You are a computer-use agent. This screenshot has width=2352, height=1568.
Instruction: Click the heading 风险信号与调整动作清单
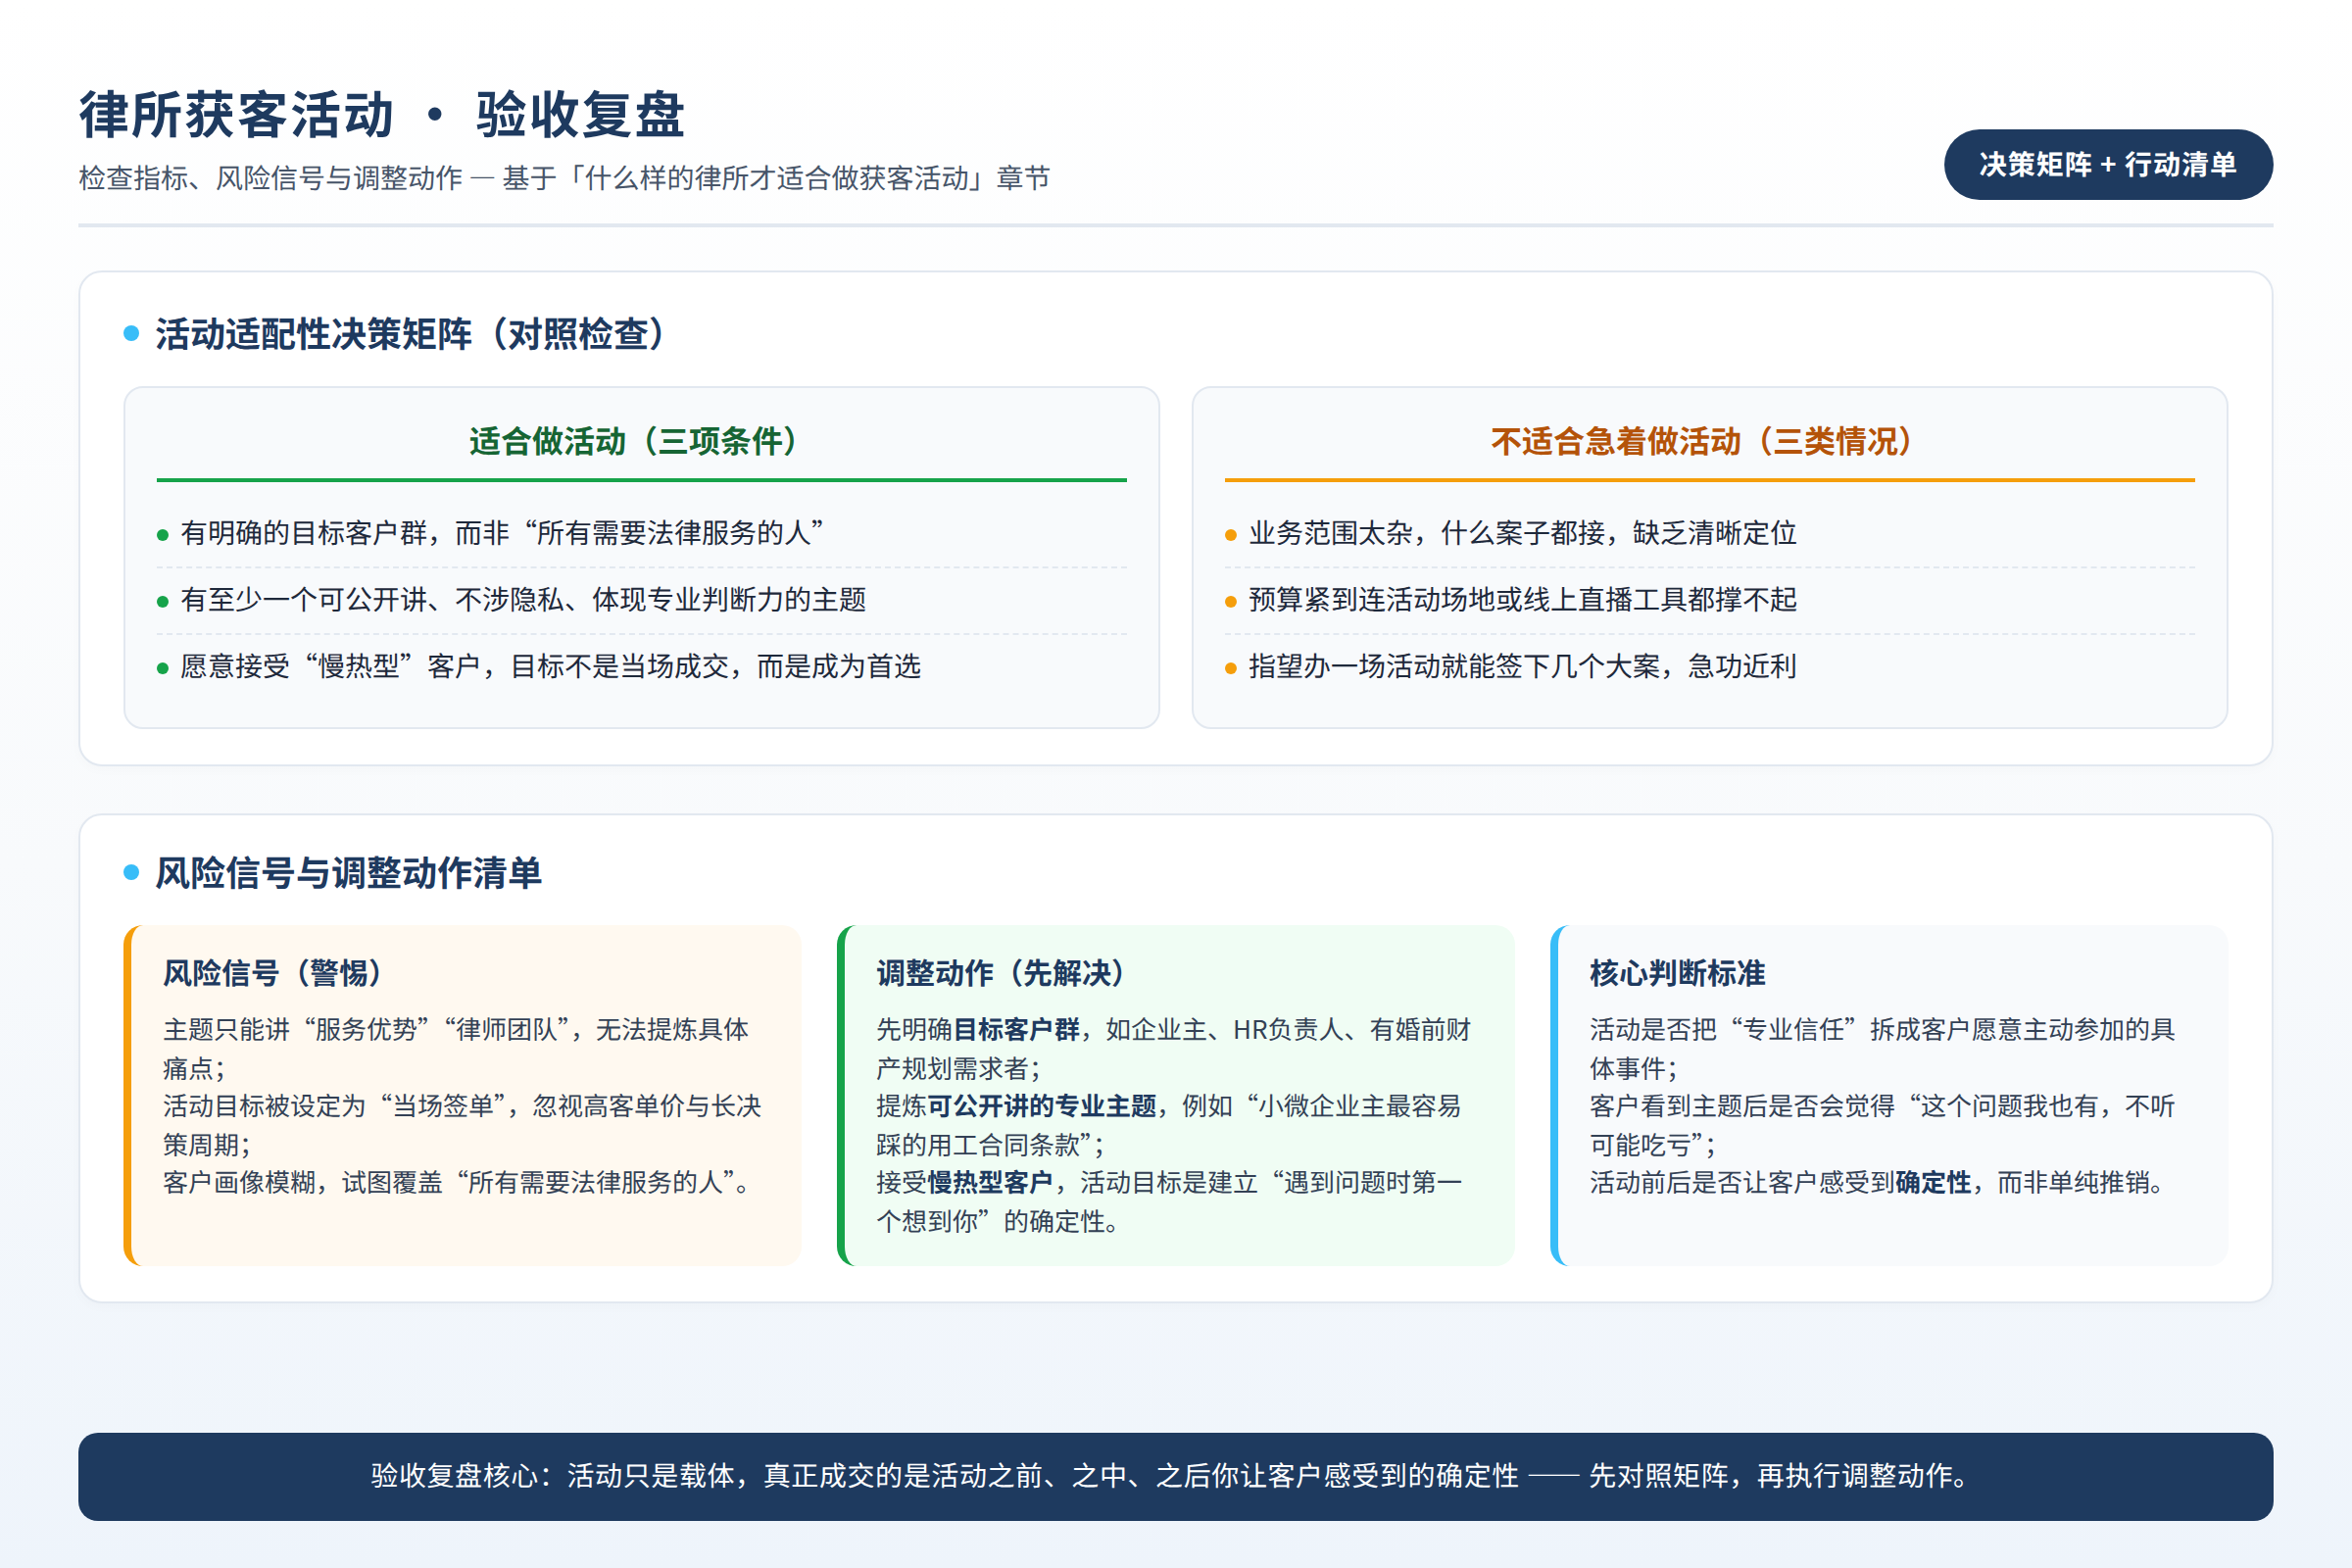coord(348,873)
